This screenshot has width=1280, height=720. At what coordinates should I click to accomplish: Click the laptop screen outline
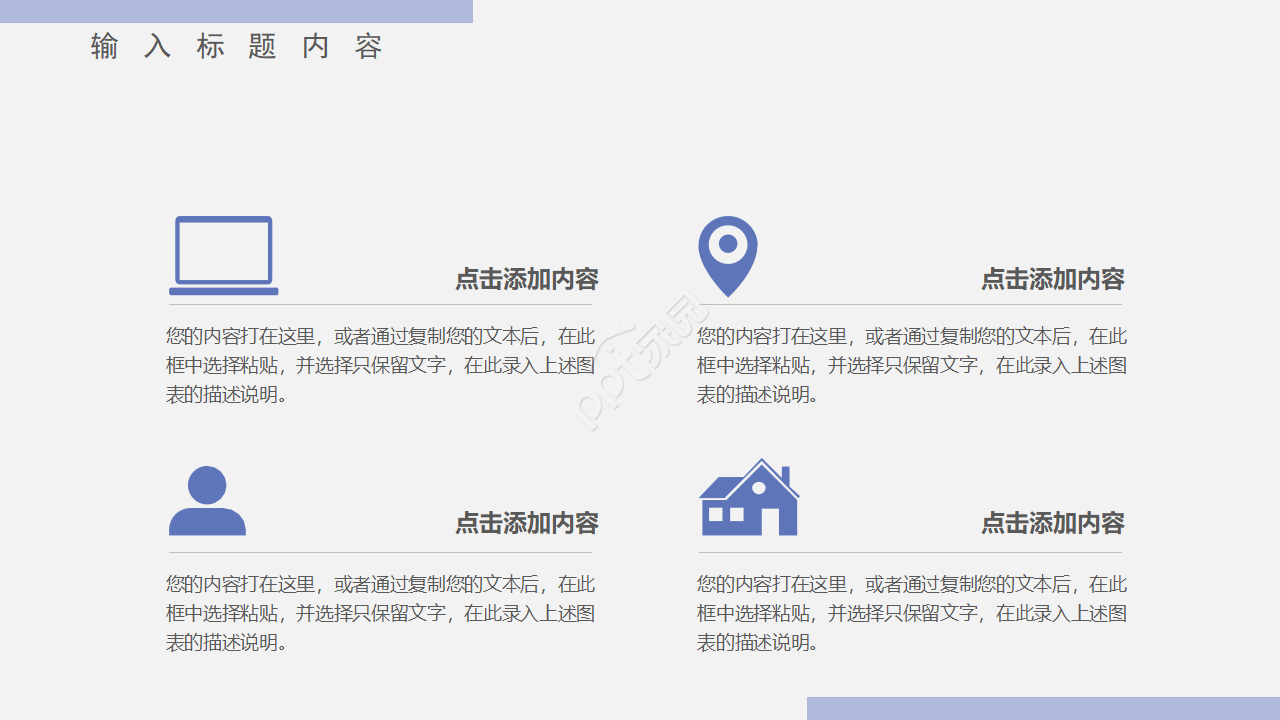(x=223, y=248)
